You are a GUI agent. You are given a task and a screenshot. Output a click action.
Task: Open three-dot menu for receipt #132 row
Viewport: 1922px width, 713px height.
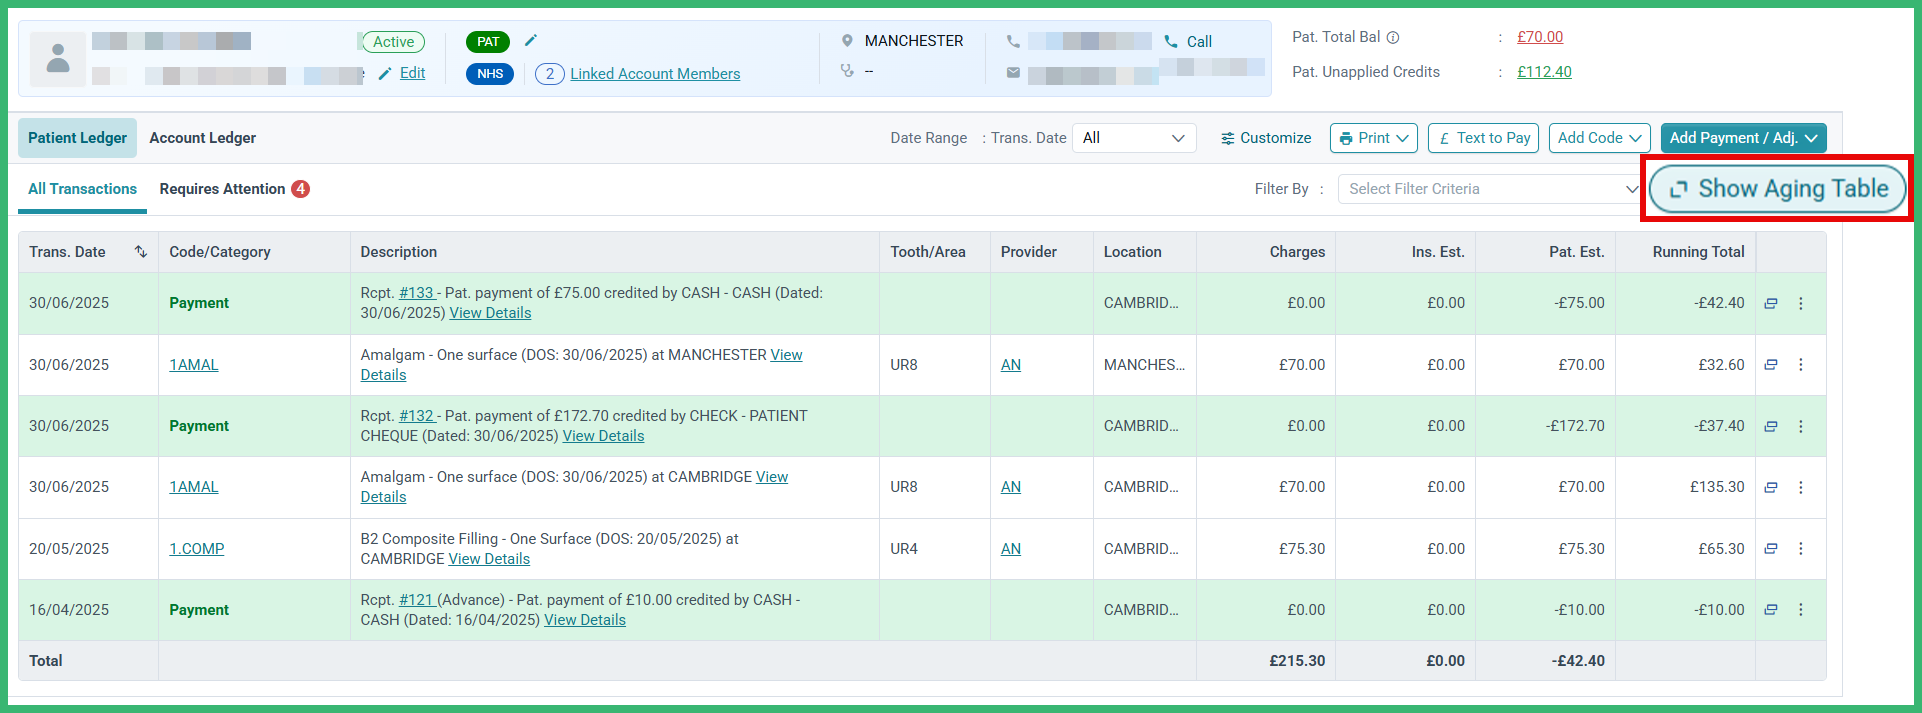tap(1801, 426)
